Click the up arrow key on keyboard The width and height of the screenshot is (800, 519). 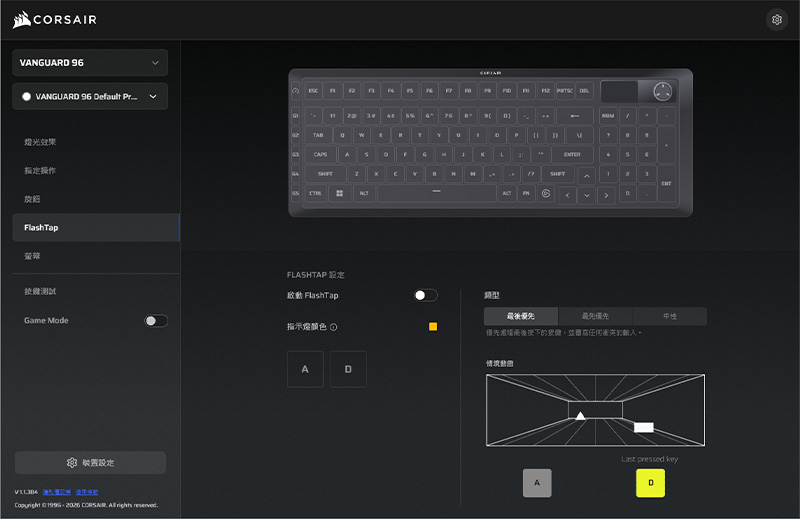coord(587,175)
